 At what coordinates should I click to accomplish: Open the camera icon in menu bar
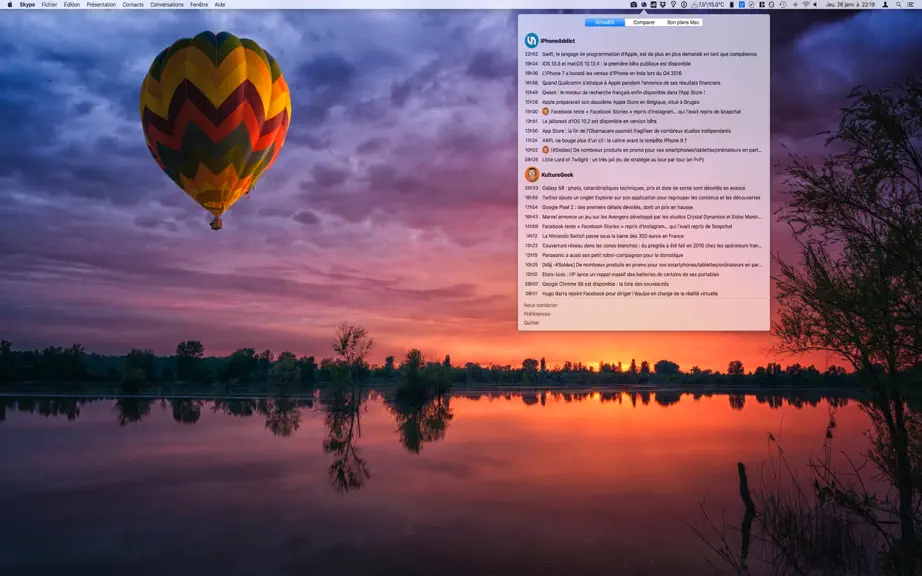point(633,4)
